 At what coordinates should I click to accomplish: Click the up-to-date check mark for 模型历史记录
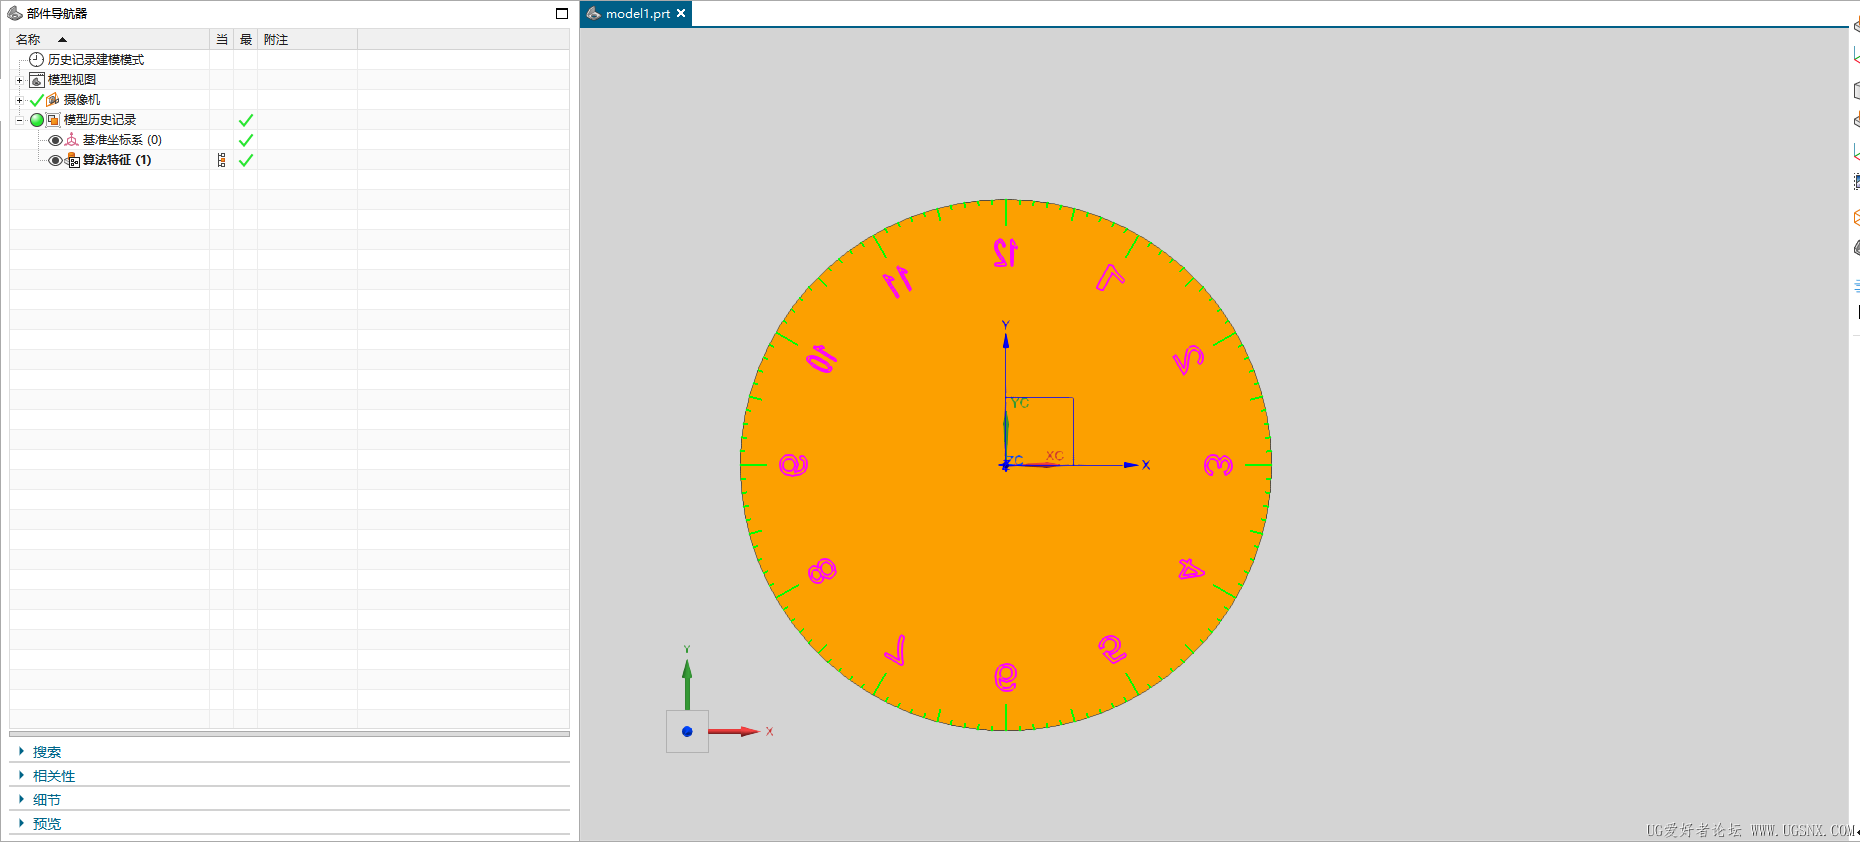click(246, 120)
